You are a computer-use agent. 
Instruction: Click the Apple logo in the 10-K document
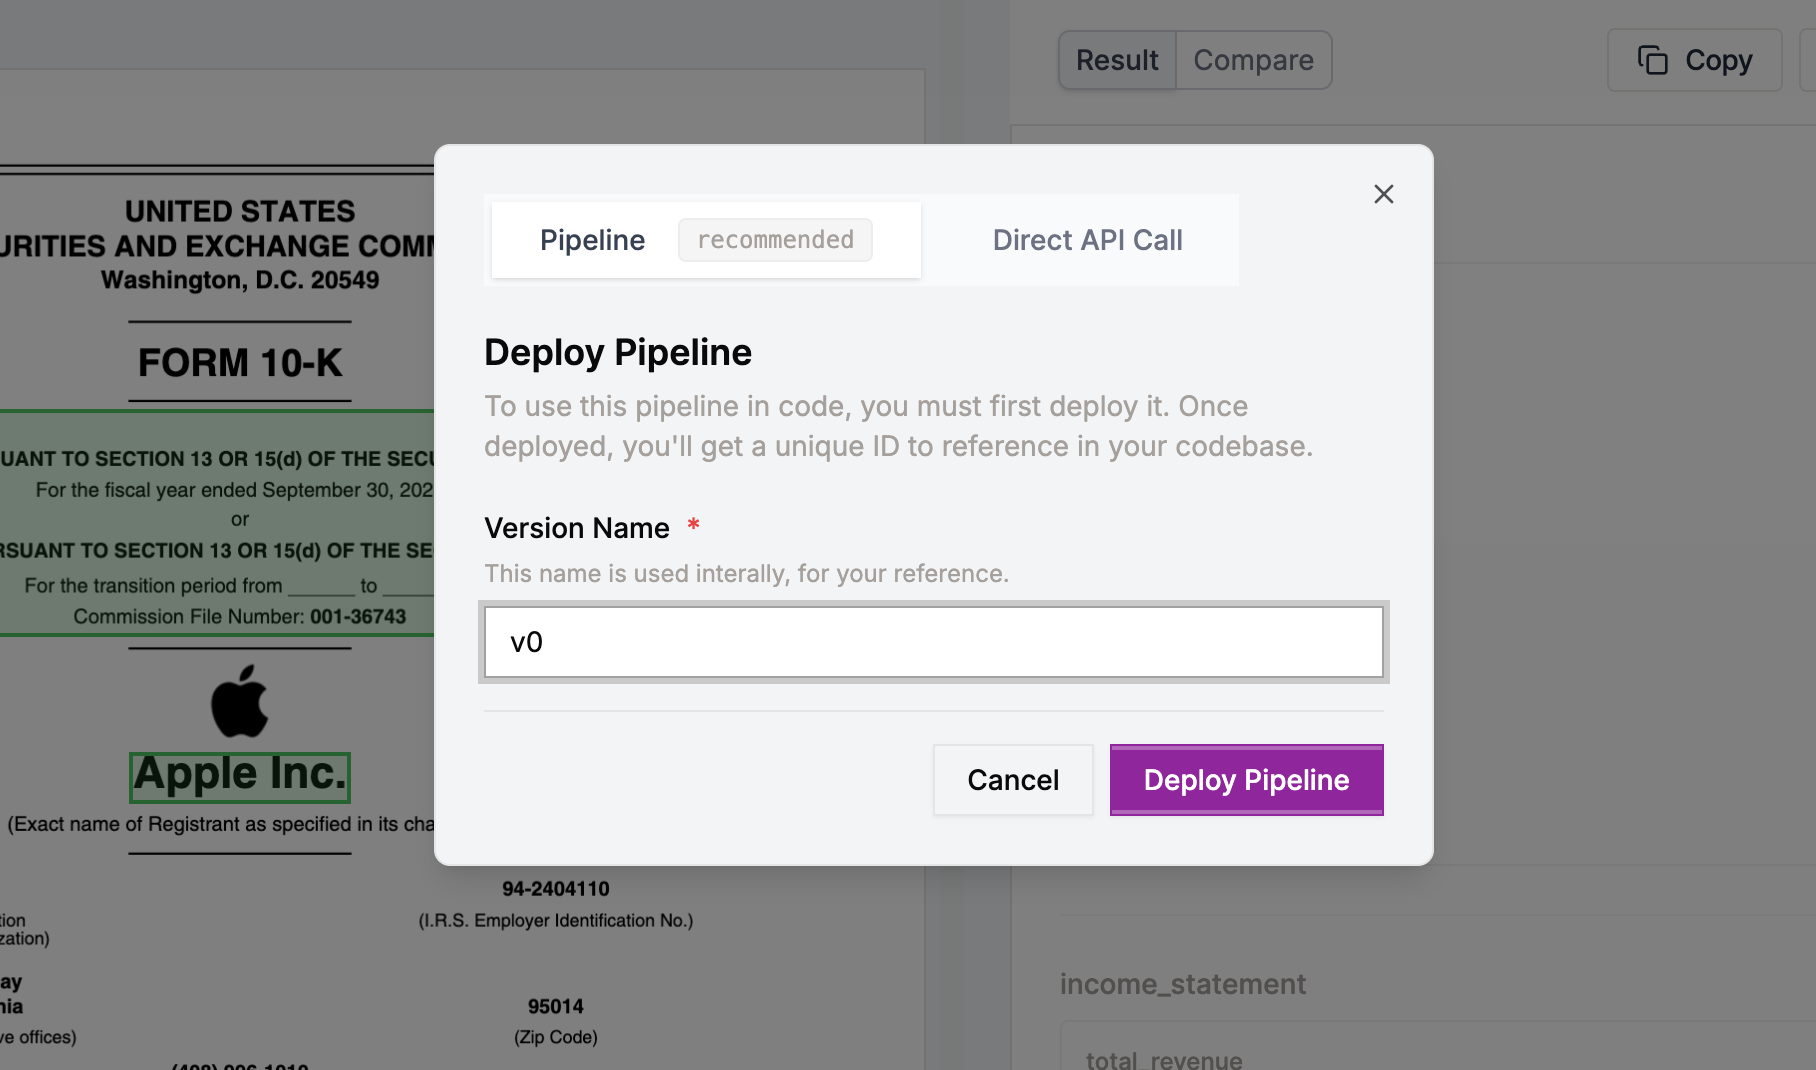coord(239,699)
